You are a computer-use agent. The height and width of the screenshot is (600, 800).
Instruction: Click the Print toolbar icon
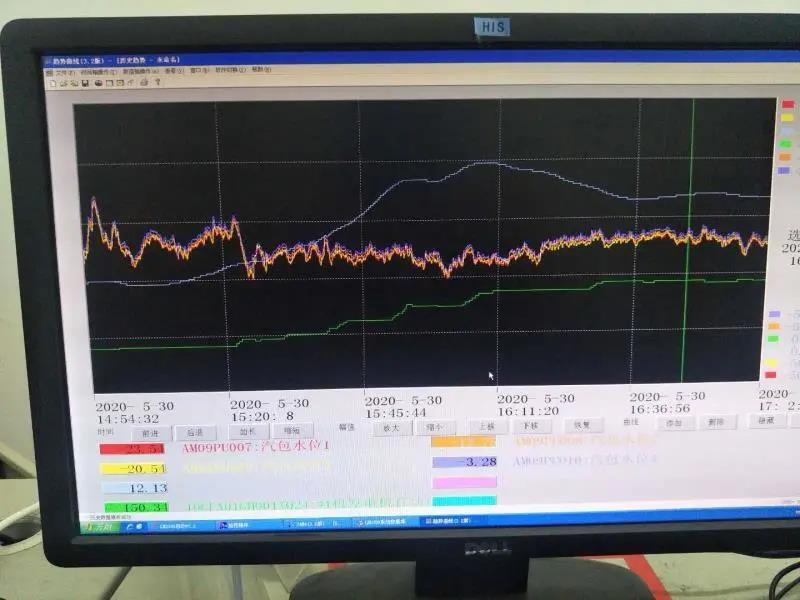144,82
